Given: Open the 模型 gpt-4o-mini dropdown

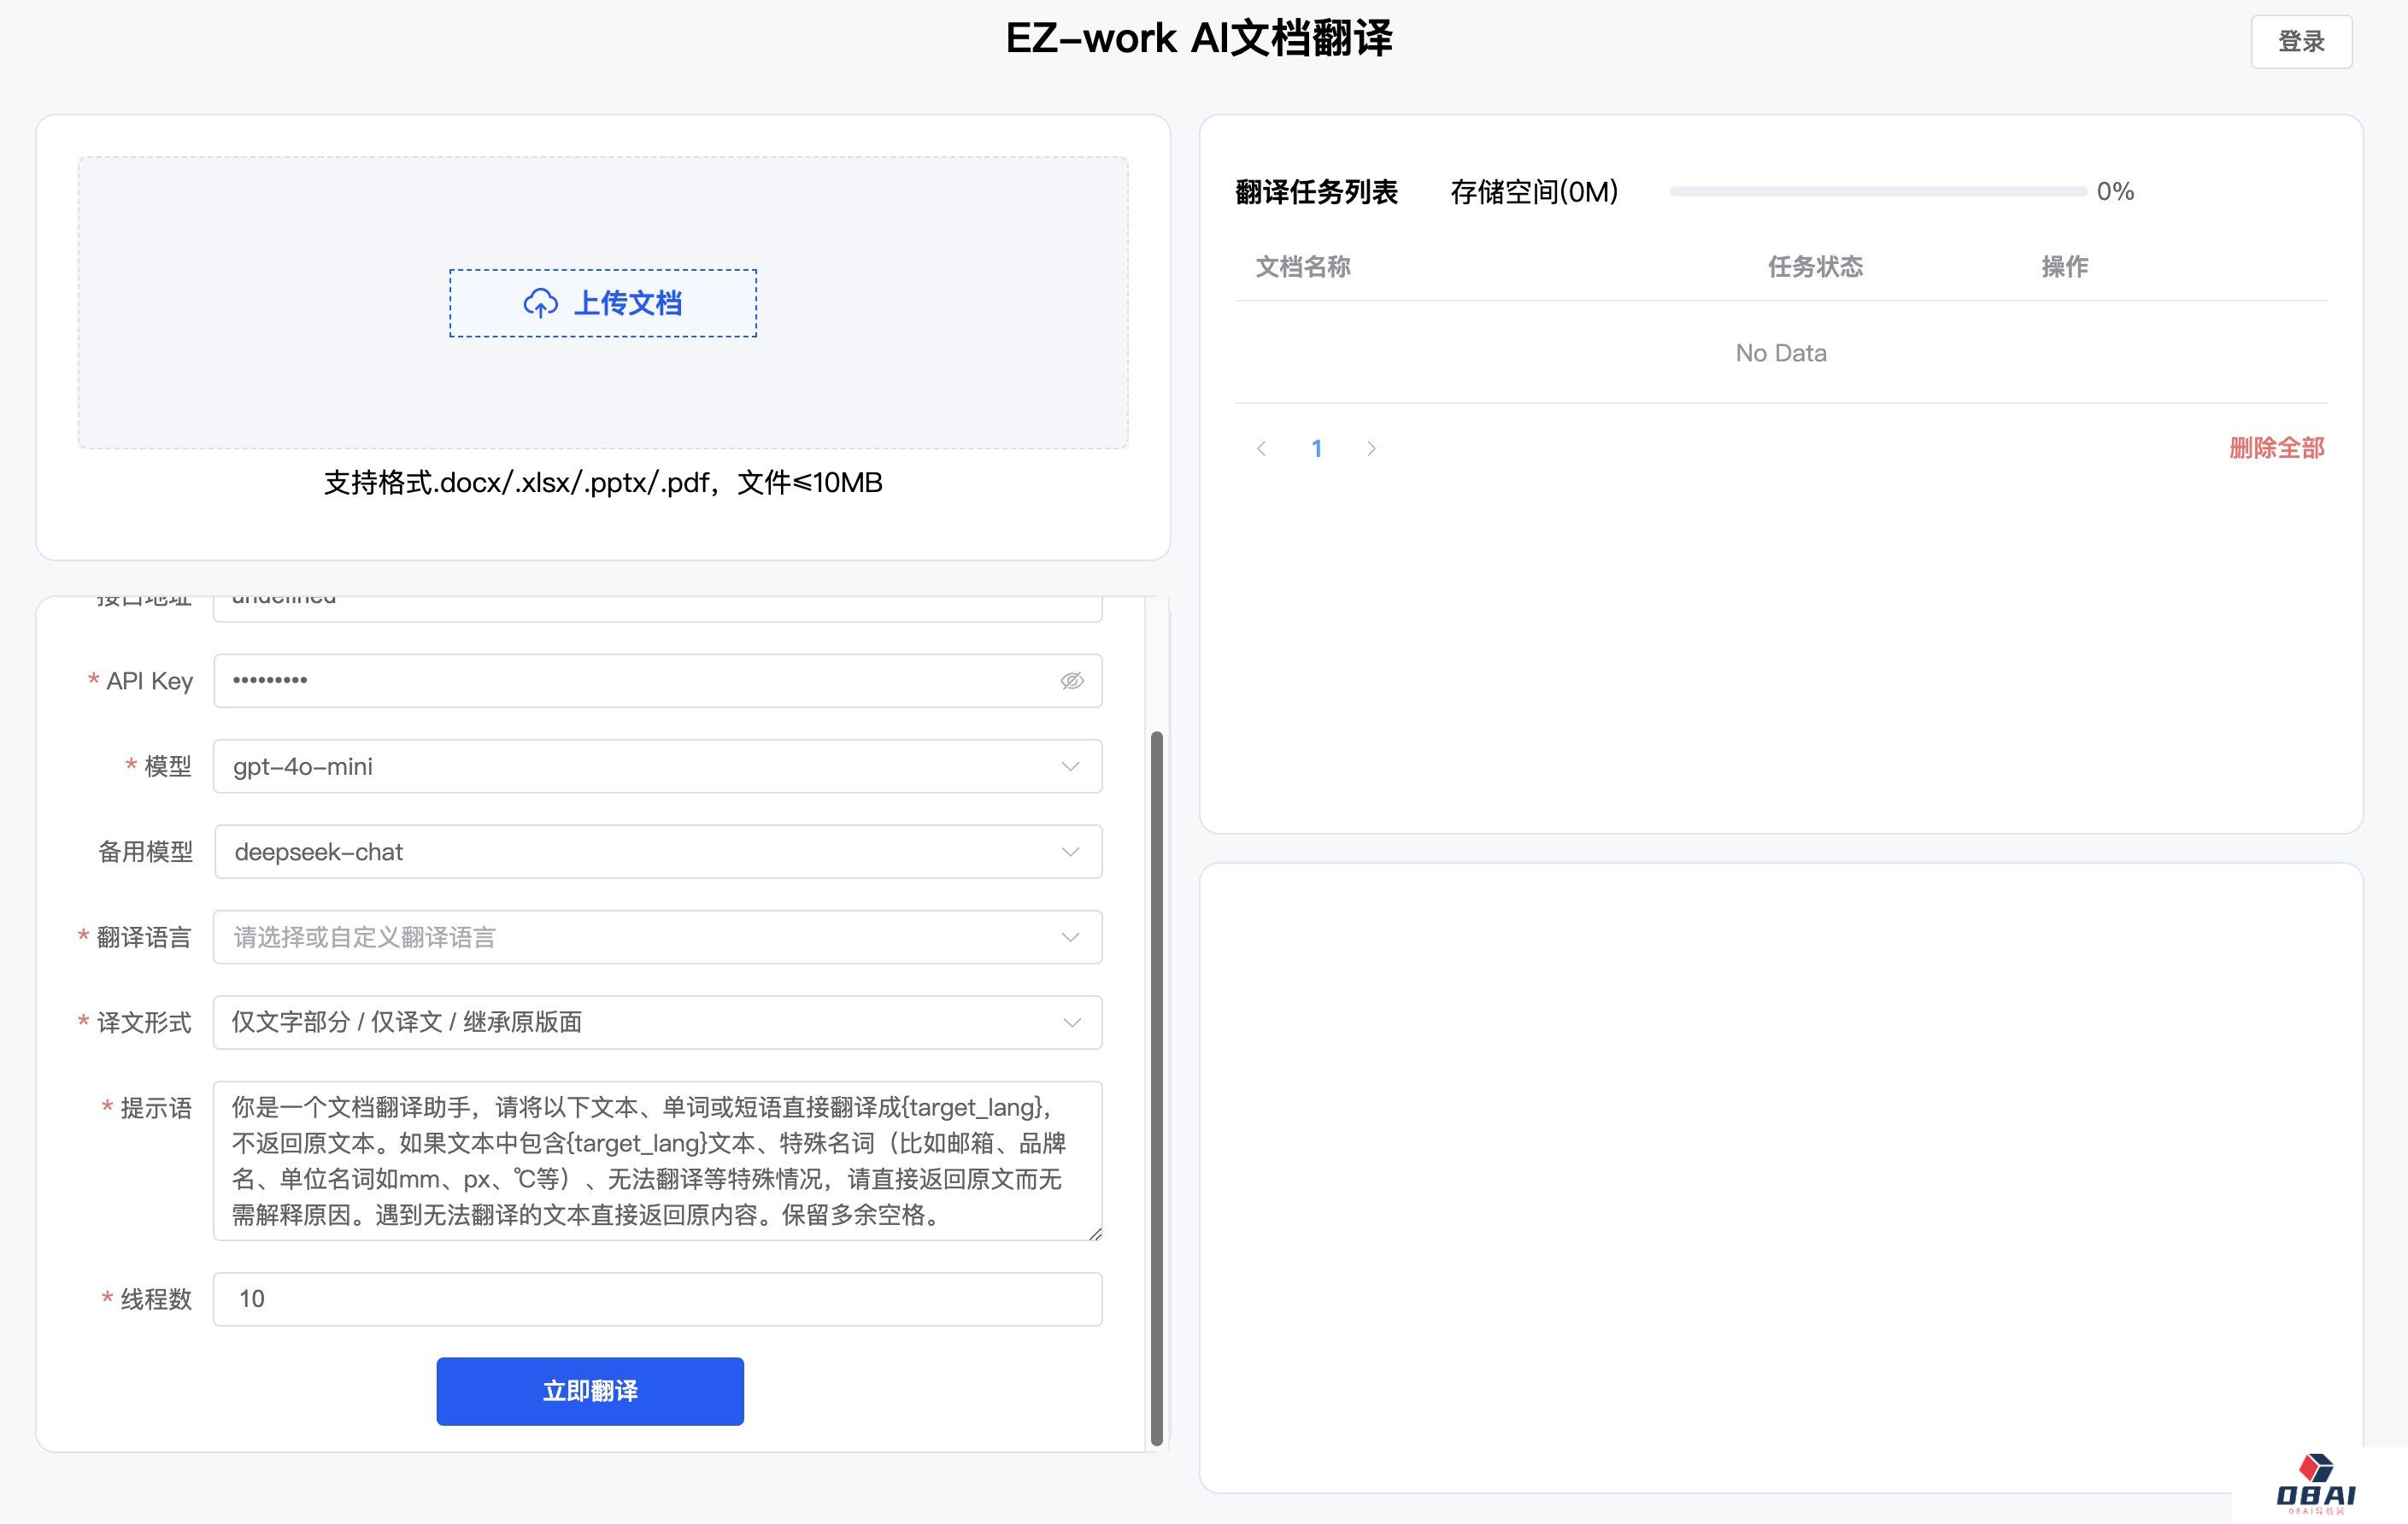Looking at the screenshot, I should pyautogui.click(x=657, y=767).
